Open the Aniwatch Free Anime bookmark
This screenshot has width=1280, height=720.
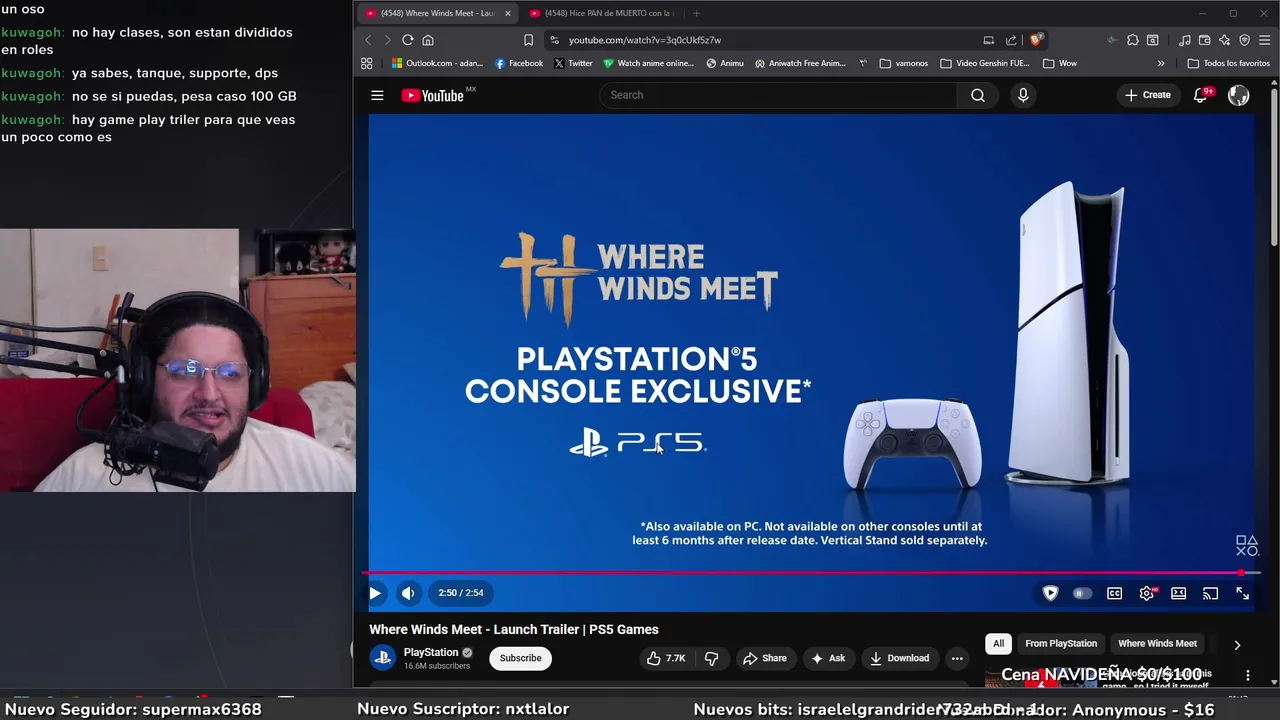800,63
